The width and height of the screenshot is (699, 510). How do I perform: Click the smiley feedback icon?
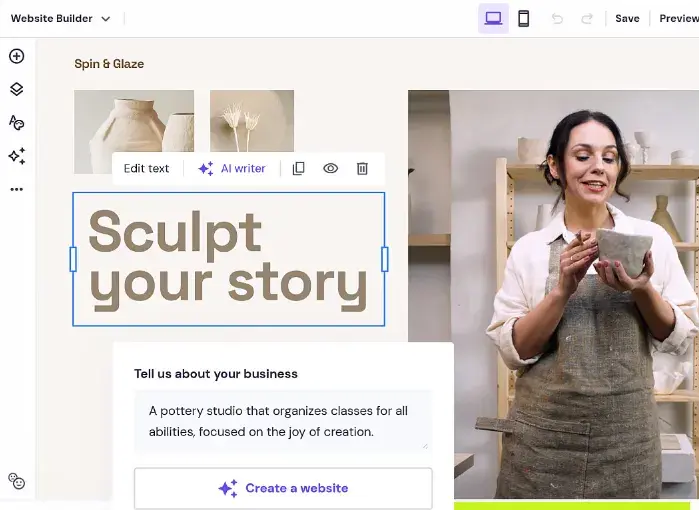point(16,481)
